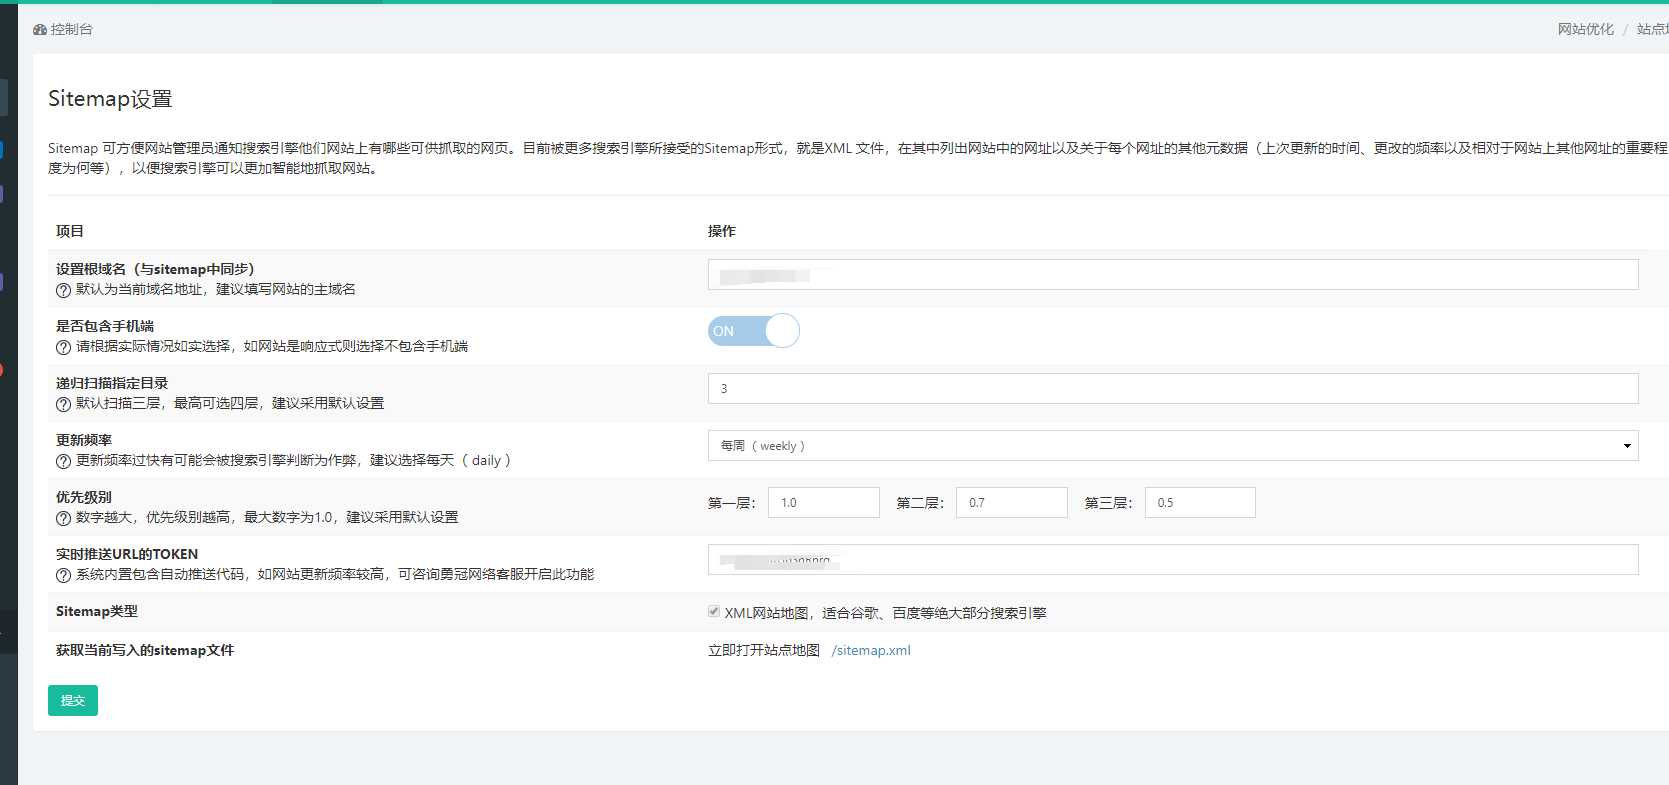This screenshot has width=1669, height=785.
Task: Click the 立即打开站点地图 text
Action: tap(764, 650)
